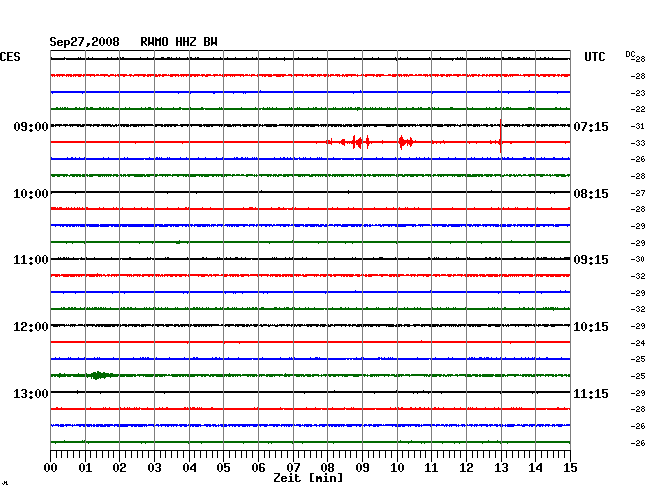Click the 07:15 UTC time label
The width and height of the screenshot is (650, 494).
click(x=591, y=126)
